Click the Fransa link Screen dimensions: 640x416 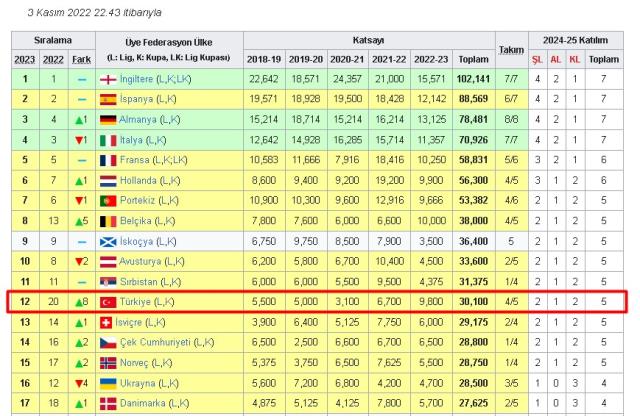(x=135, y=160)
